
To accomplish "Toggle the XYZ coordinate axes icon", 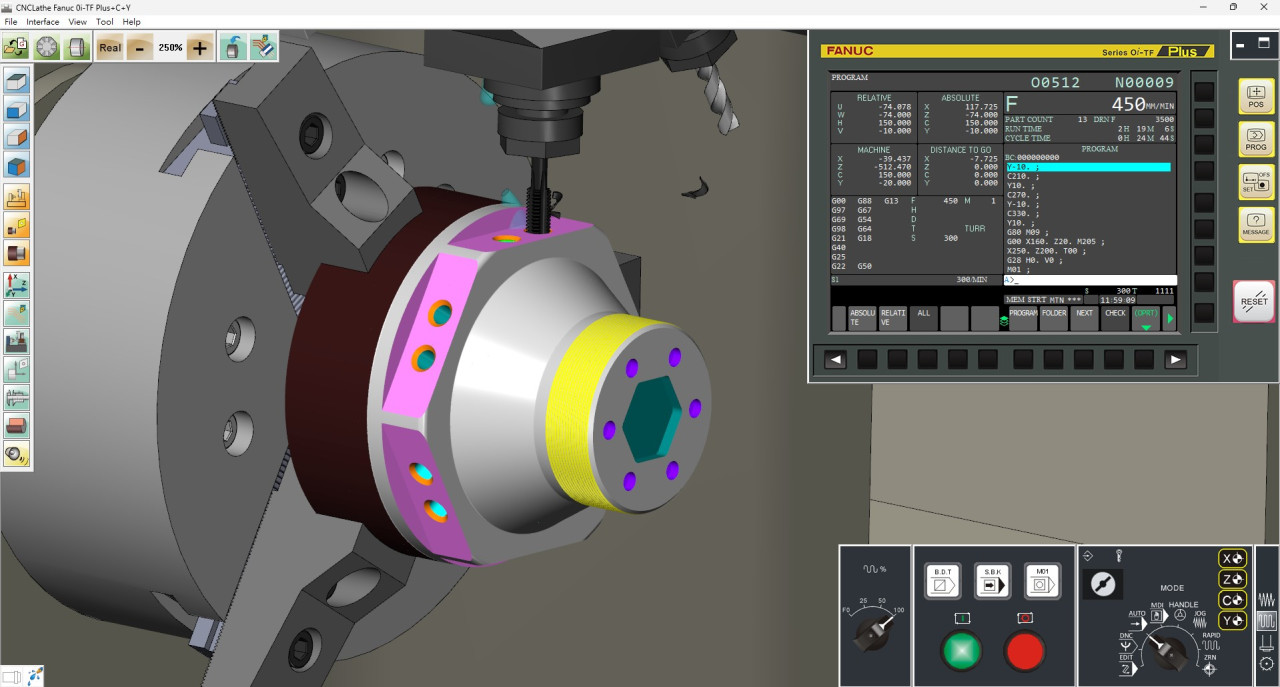I will click(x=17, y=285).
